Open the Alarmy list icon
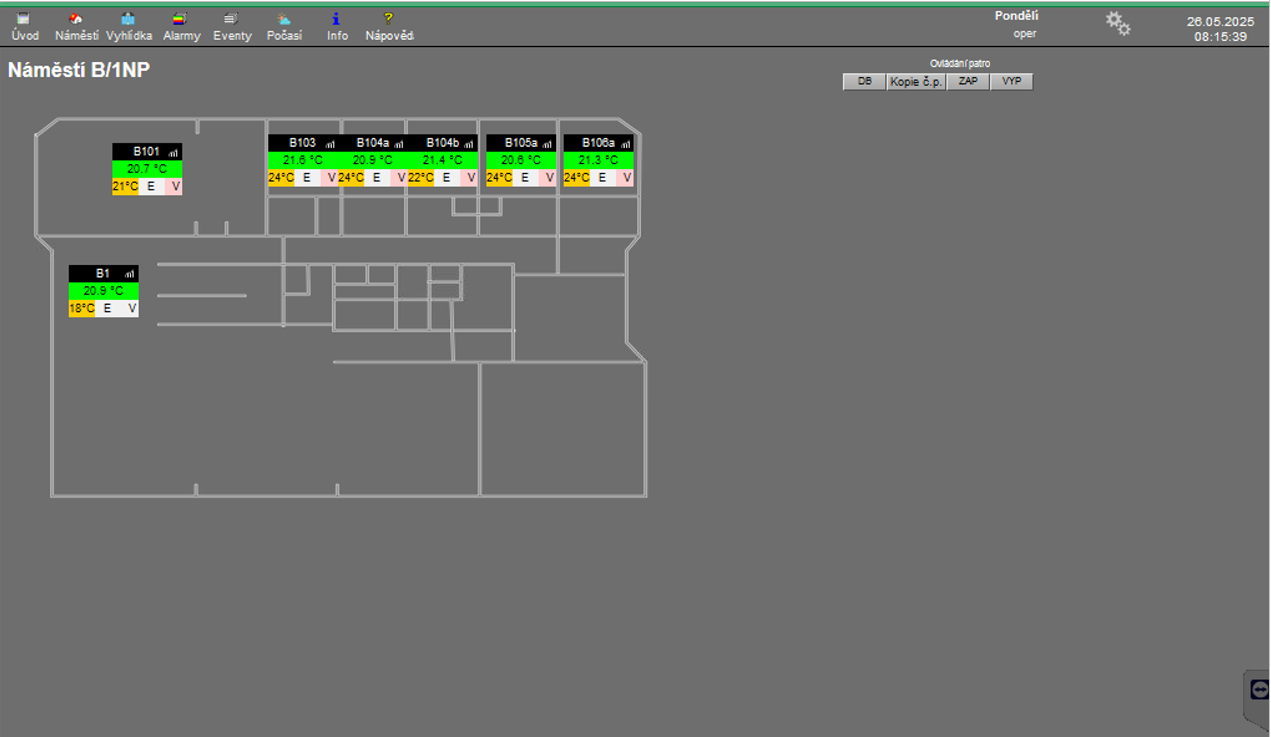The image size is (1271, 737). pyautogui.click(x=181, y=19)
